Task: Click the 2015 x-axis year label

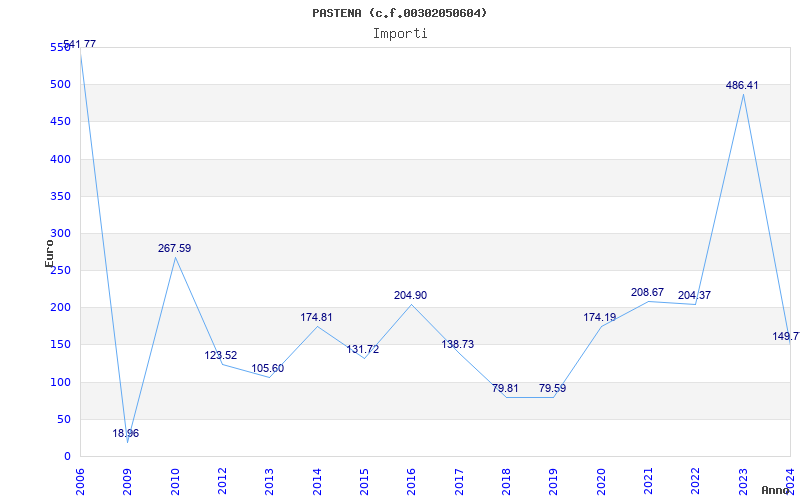Action: coord(364,482)
